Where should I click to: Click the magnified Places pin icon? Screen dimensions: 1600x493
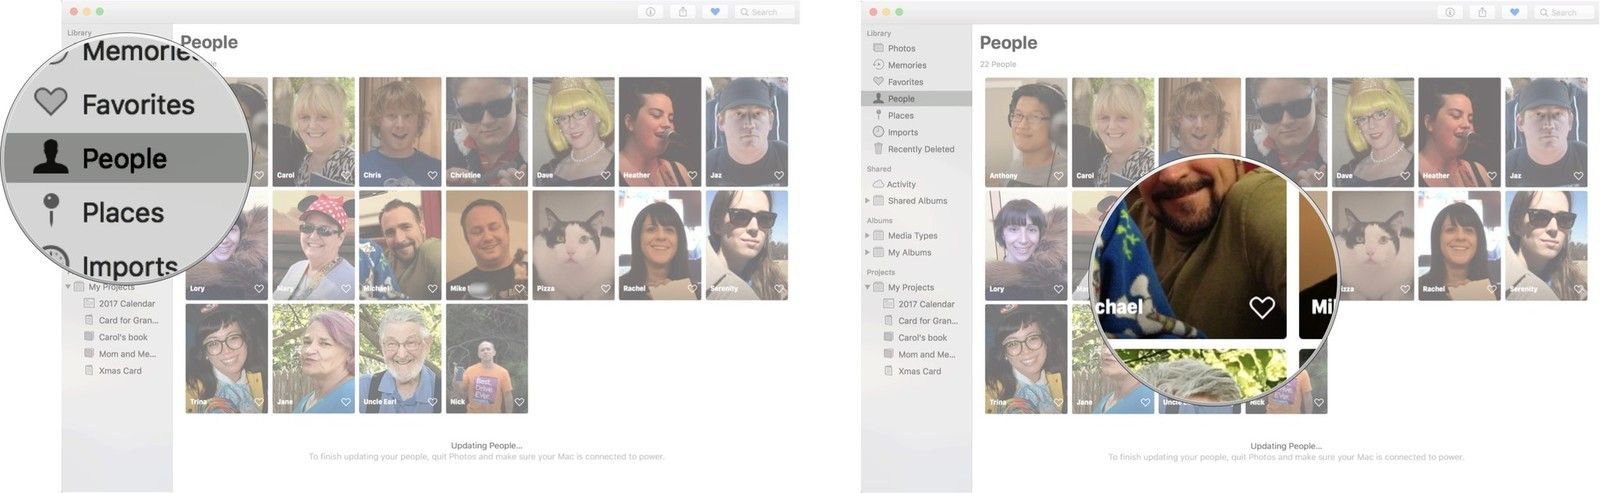(x=51, y=211)
